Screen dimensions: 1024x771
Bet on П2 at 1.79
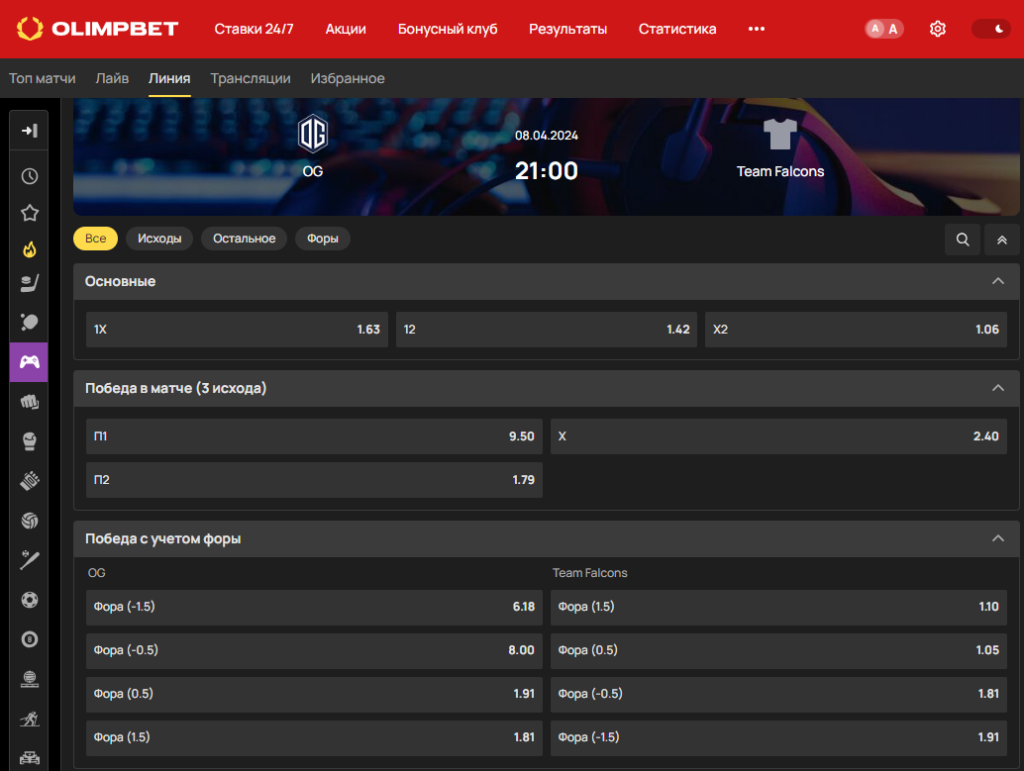coord(314,480)
